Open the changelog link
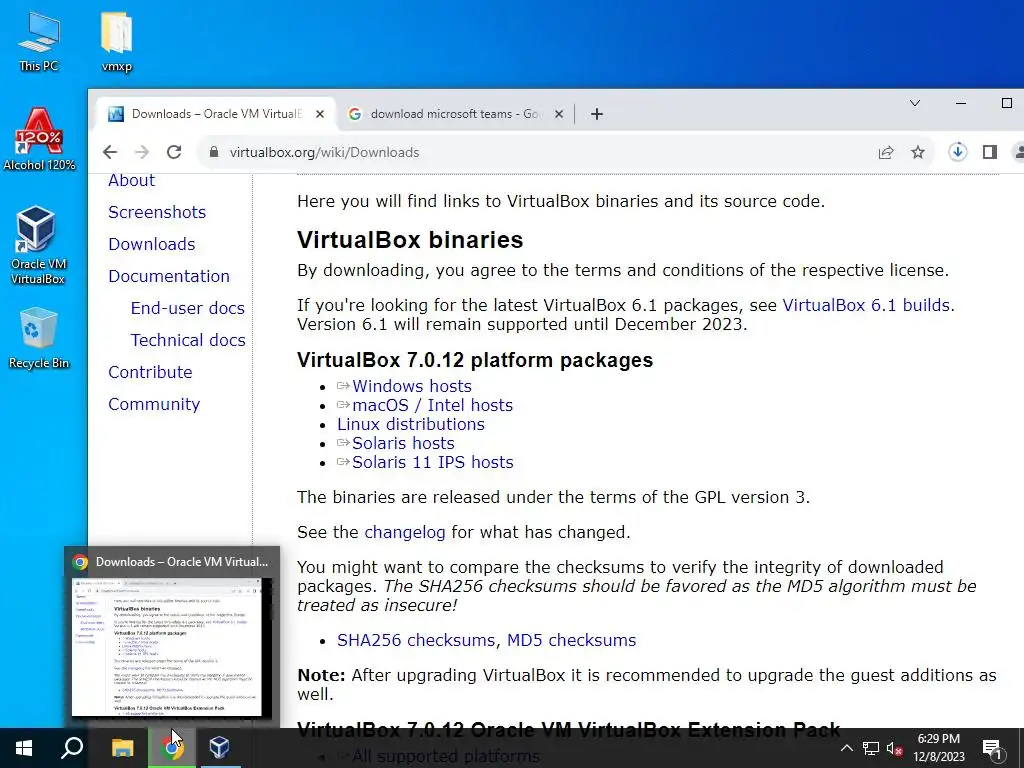The width and height of the screenshot is (1024, 768). click(x=405, y=532)
